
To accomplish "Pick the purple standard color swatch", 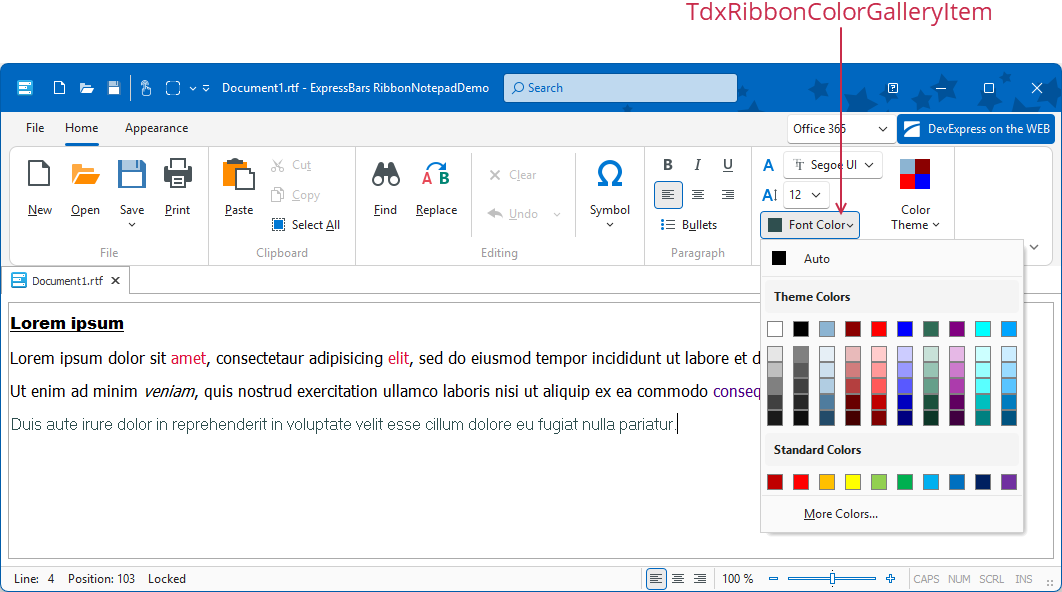I will 1009,482.
